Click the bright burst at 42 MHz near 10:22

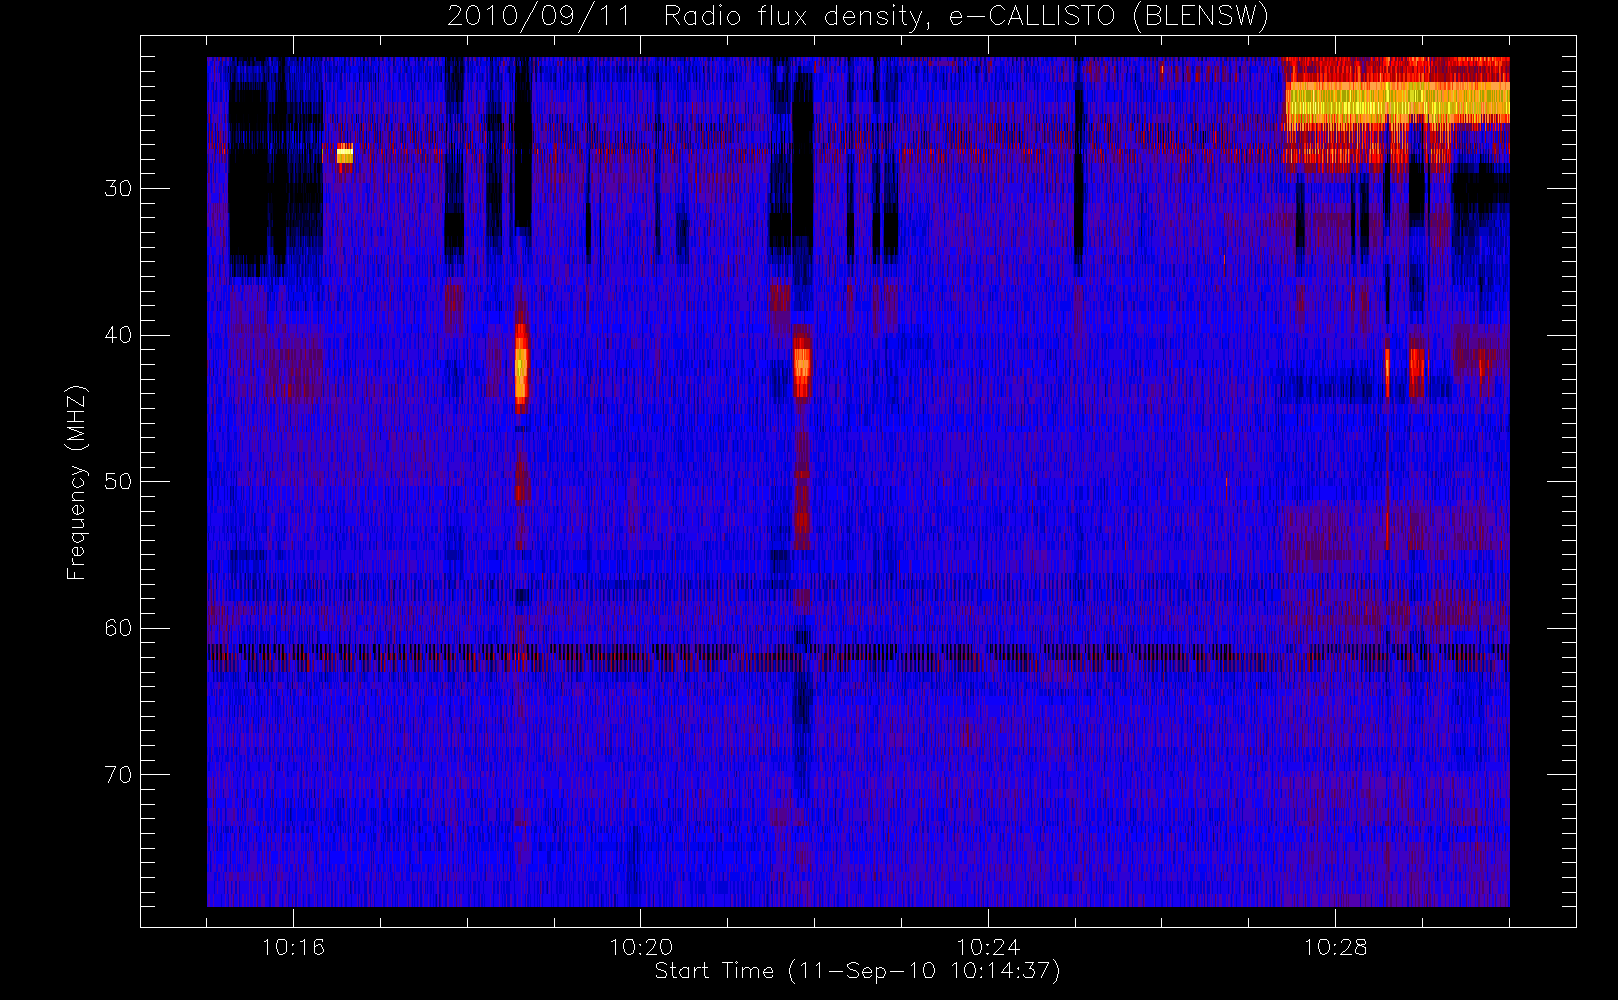coord(802,362)
